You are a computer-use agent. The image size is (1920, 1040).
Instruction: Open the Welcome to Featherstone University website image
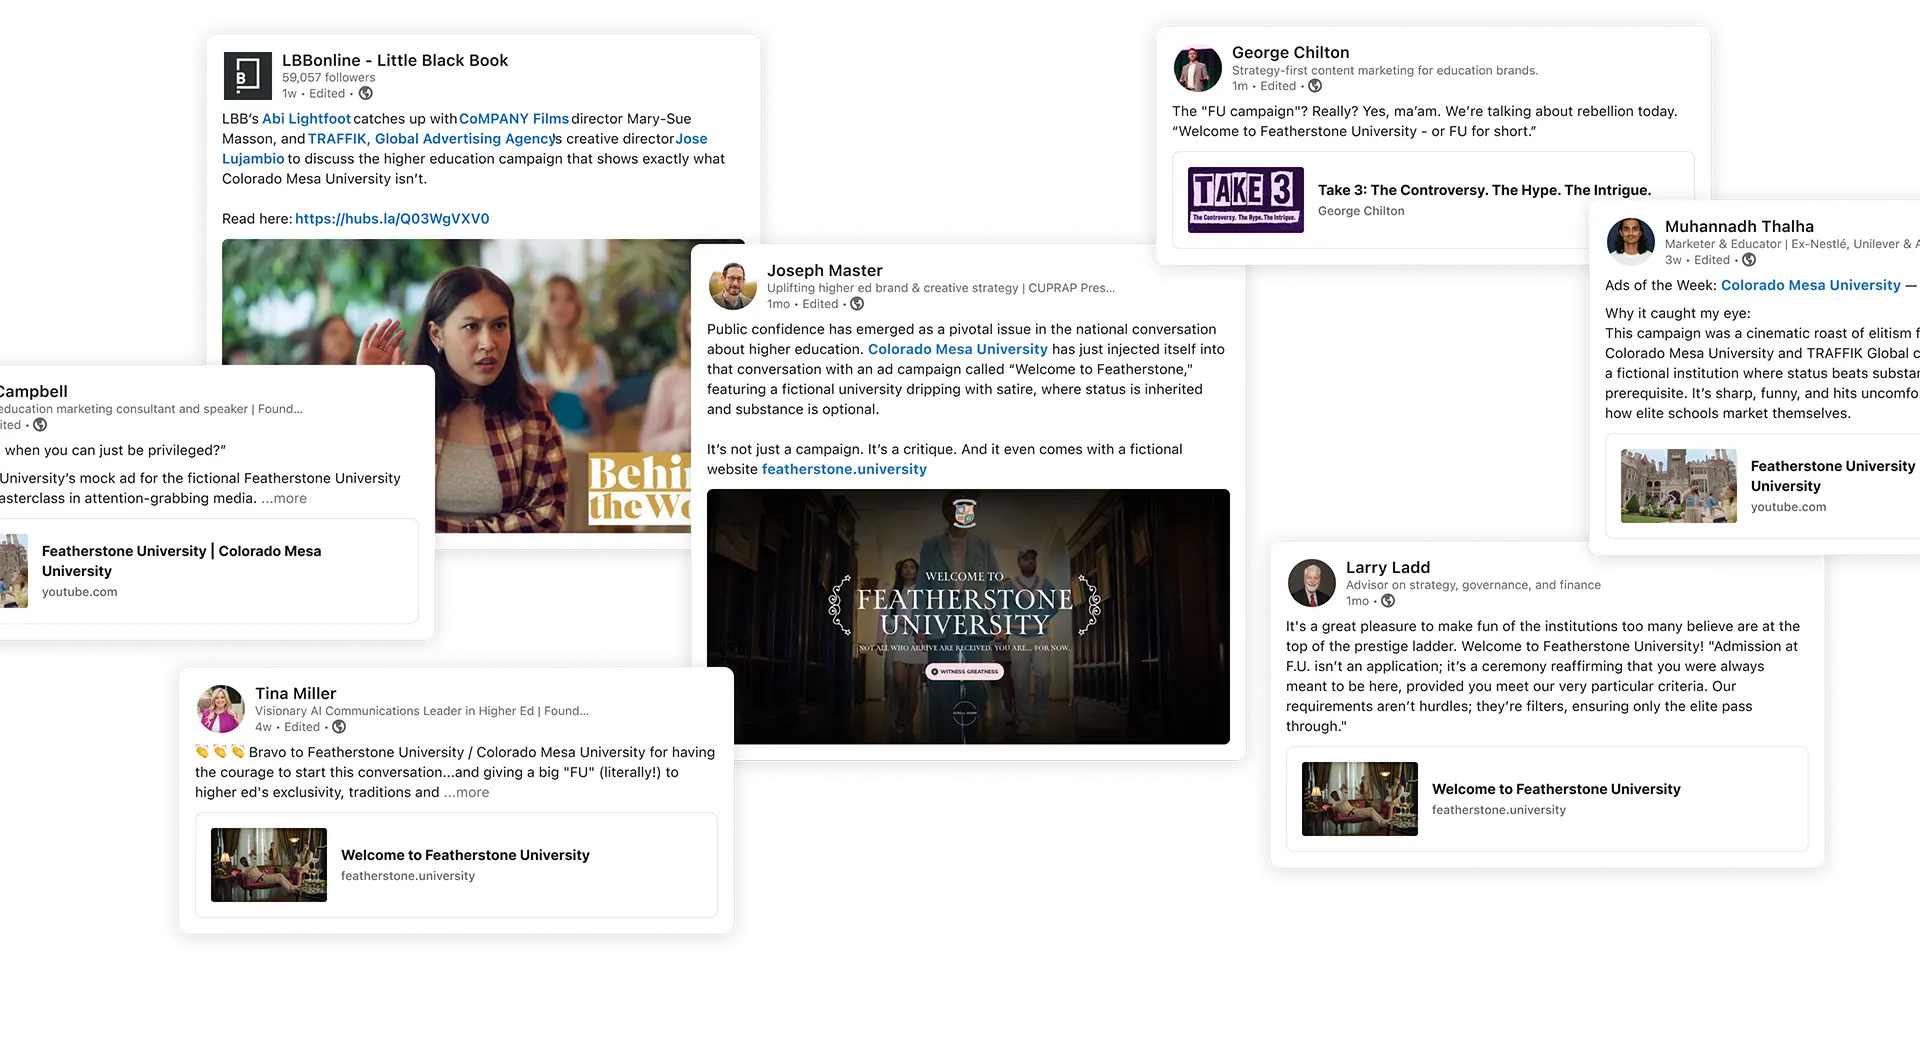pos(968,616)
